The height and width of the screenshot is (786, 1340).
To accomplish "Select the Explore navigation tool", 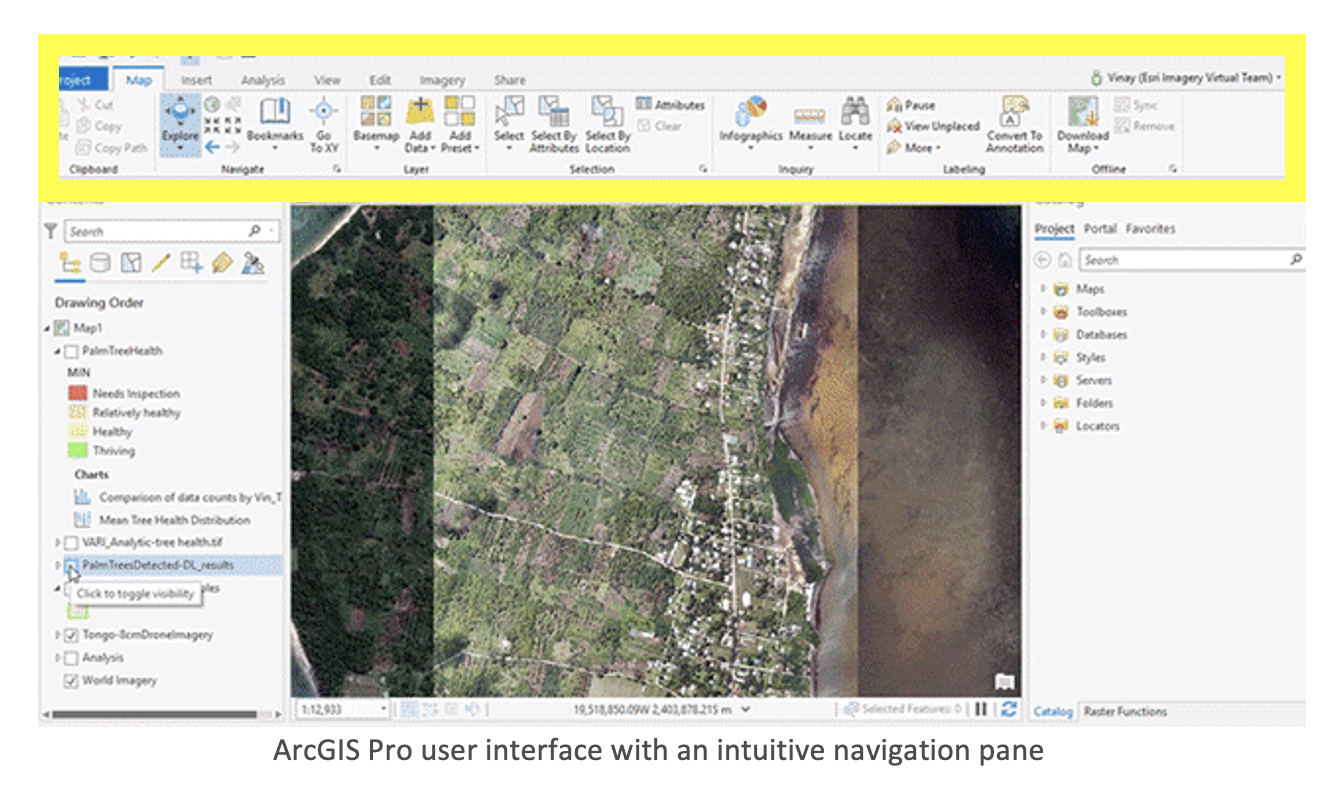I will 180,124.
